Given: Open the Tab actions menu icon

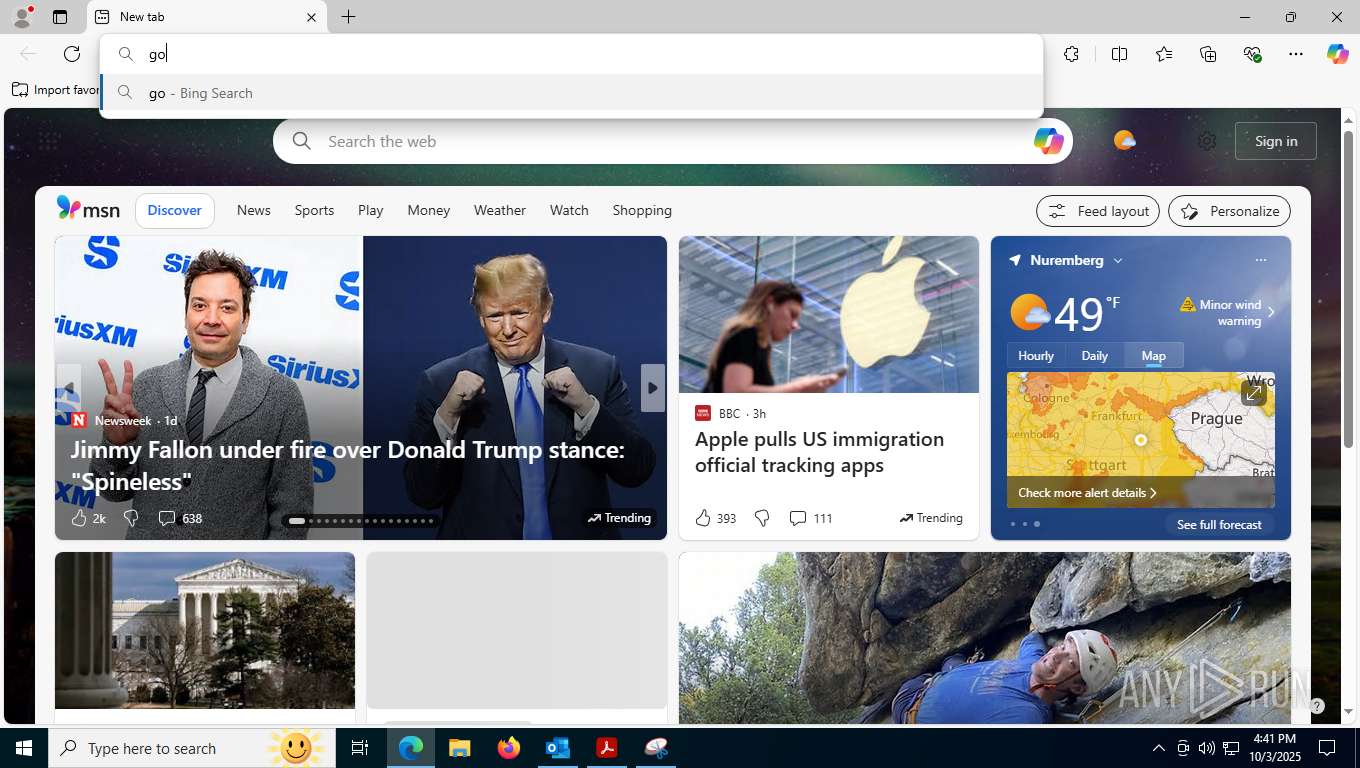Looking at the screenshot, I should pos(60,17).
